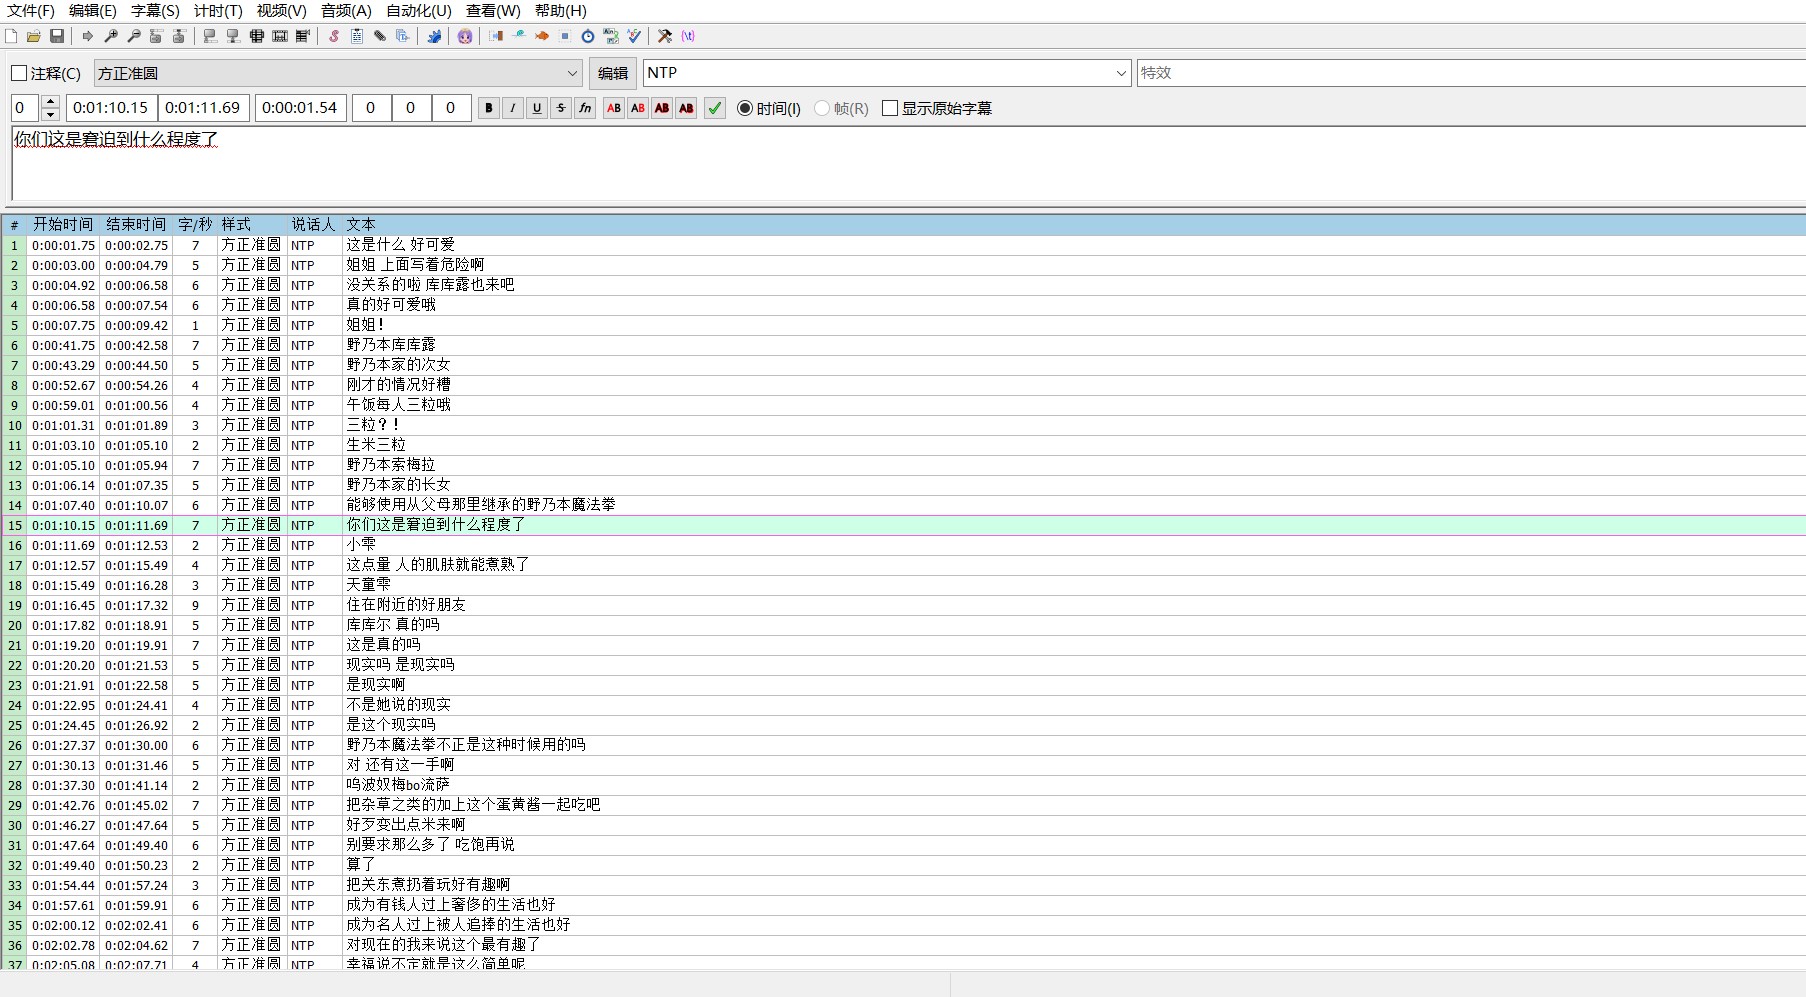Toggle strikeout formatting S button
This screenshot has height=997, width=1806.
(x=561, y=108)
